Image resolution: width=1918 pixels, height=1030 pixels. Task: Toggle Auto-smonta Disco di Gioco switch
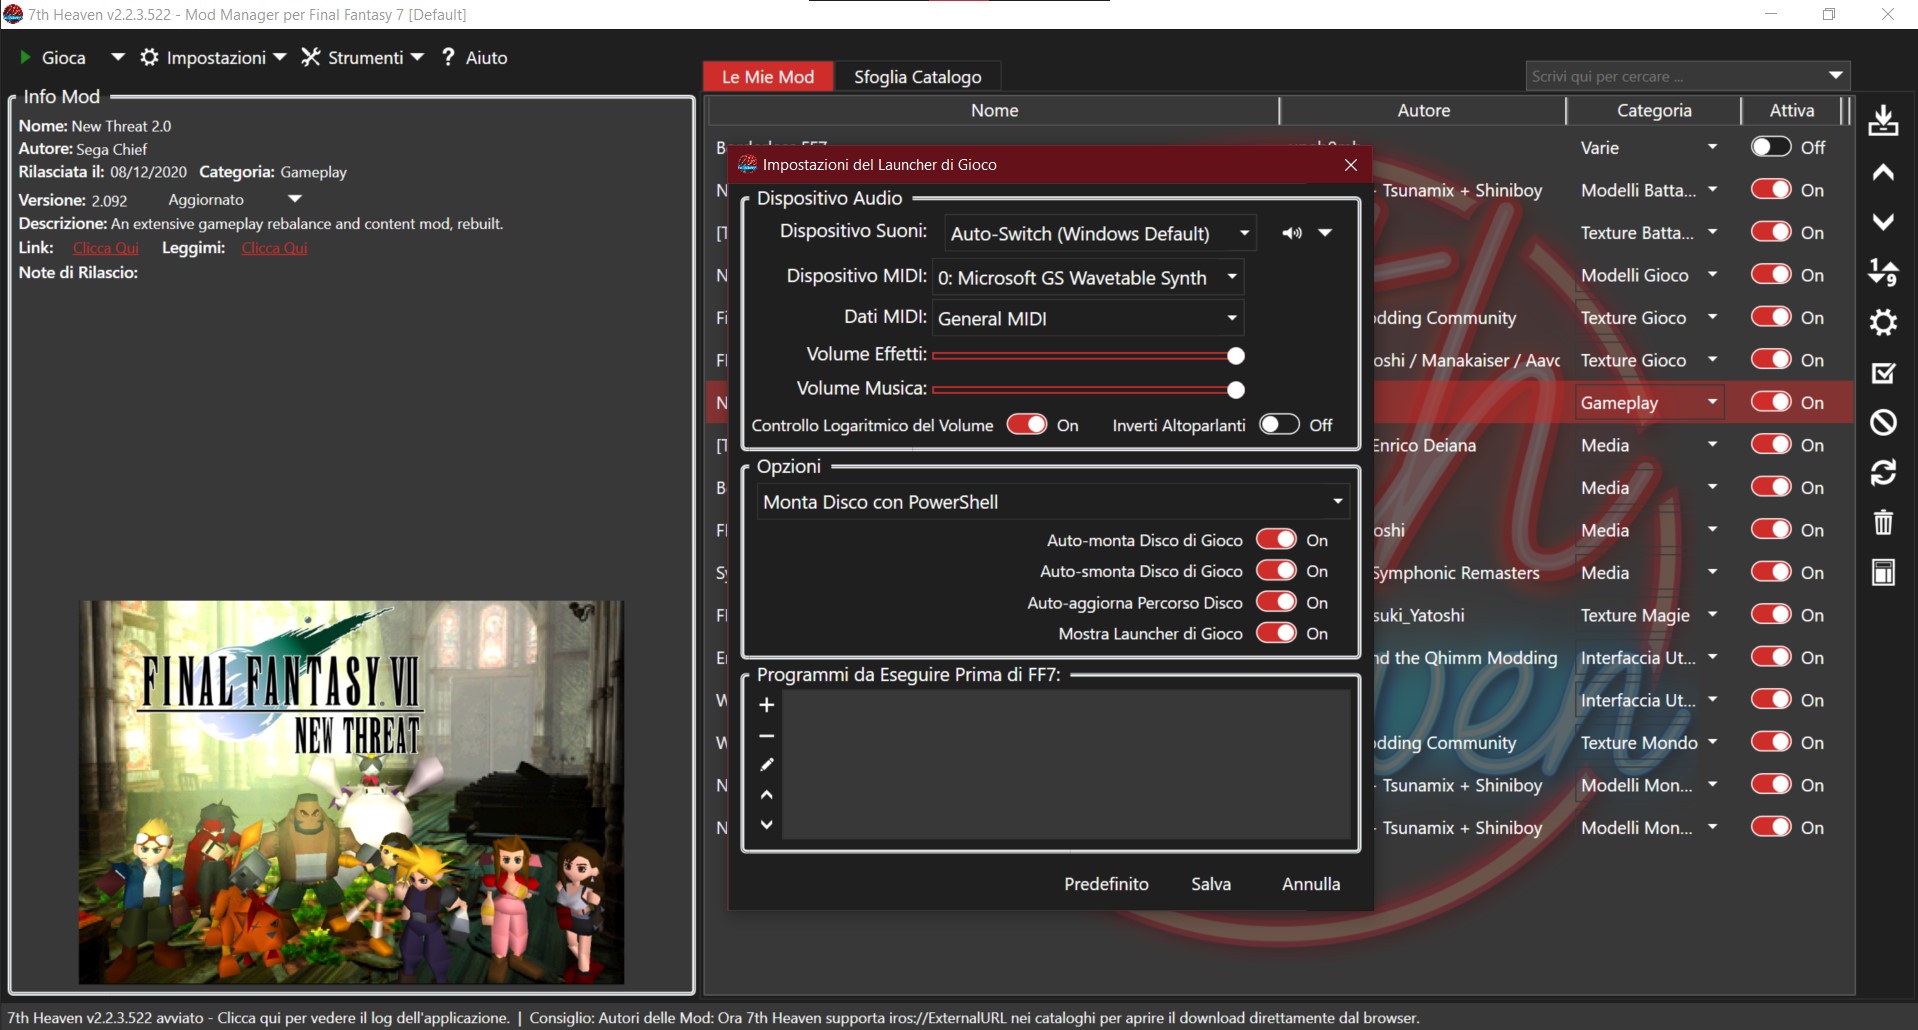[x=1276, y=571]
